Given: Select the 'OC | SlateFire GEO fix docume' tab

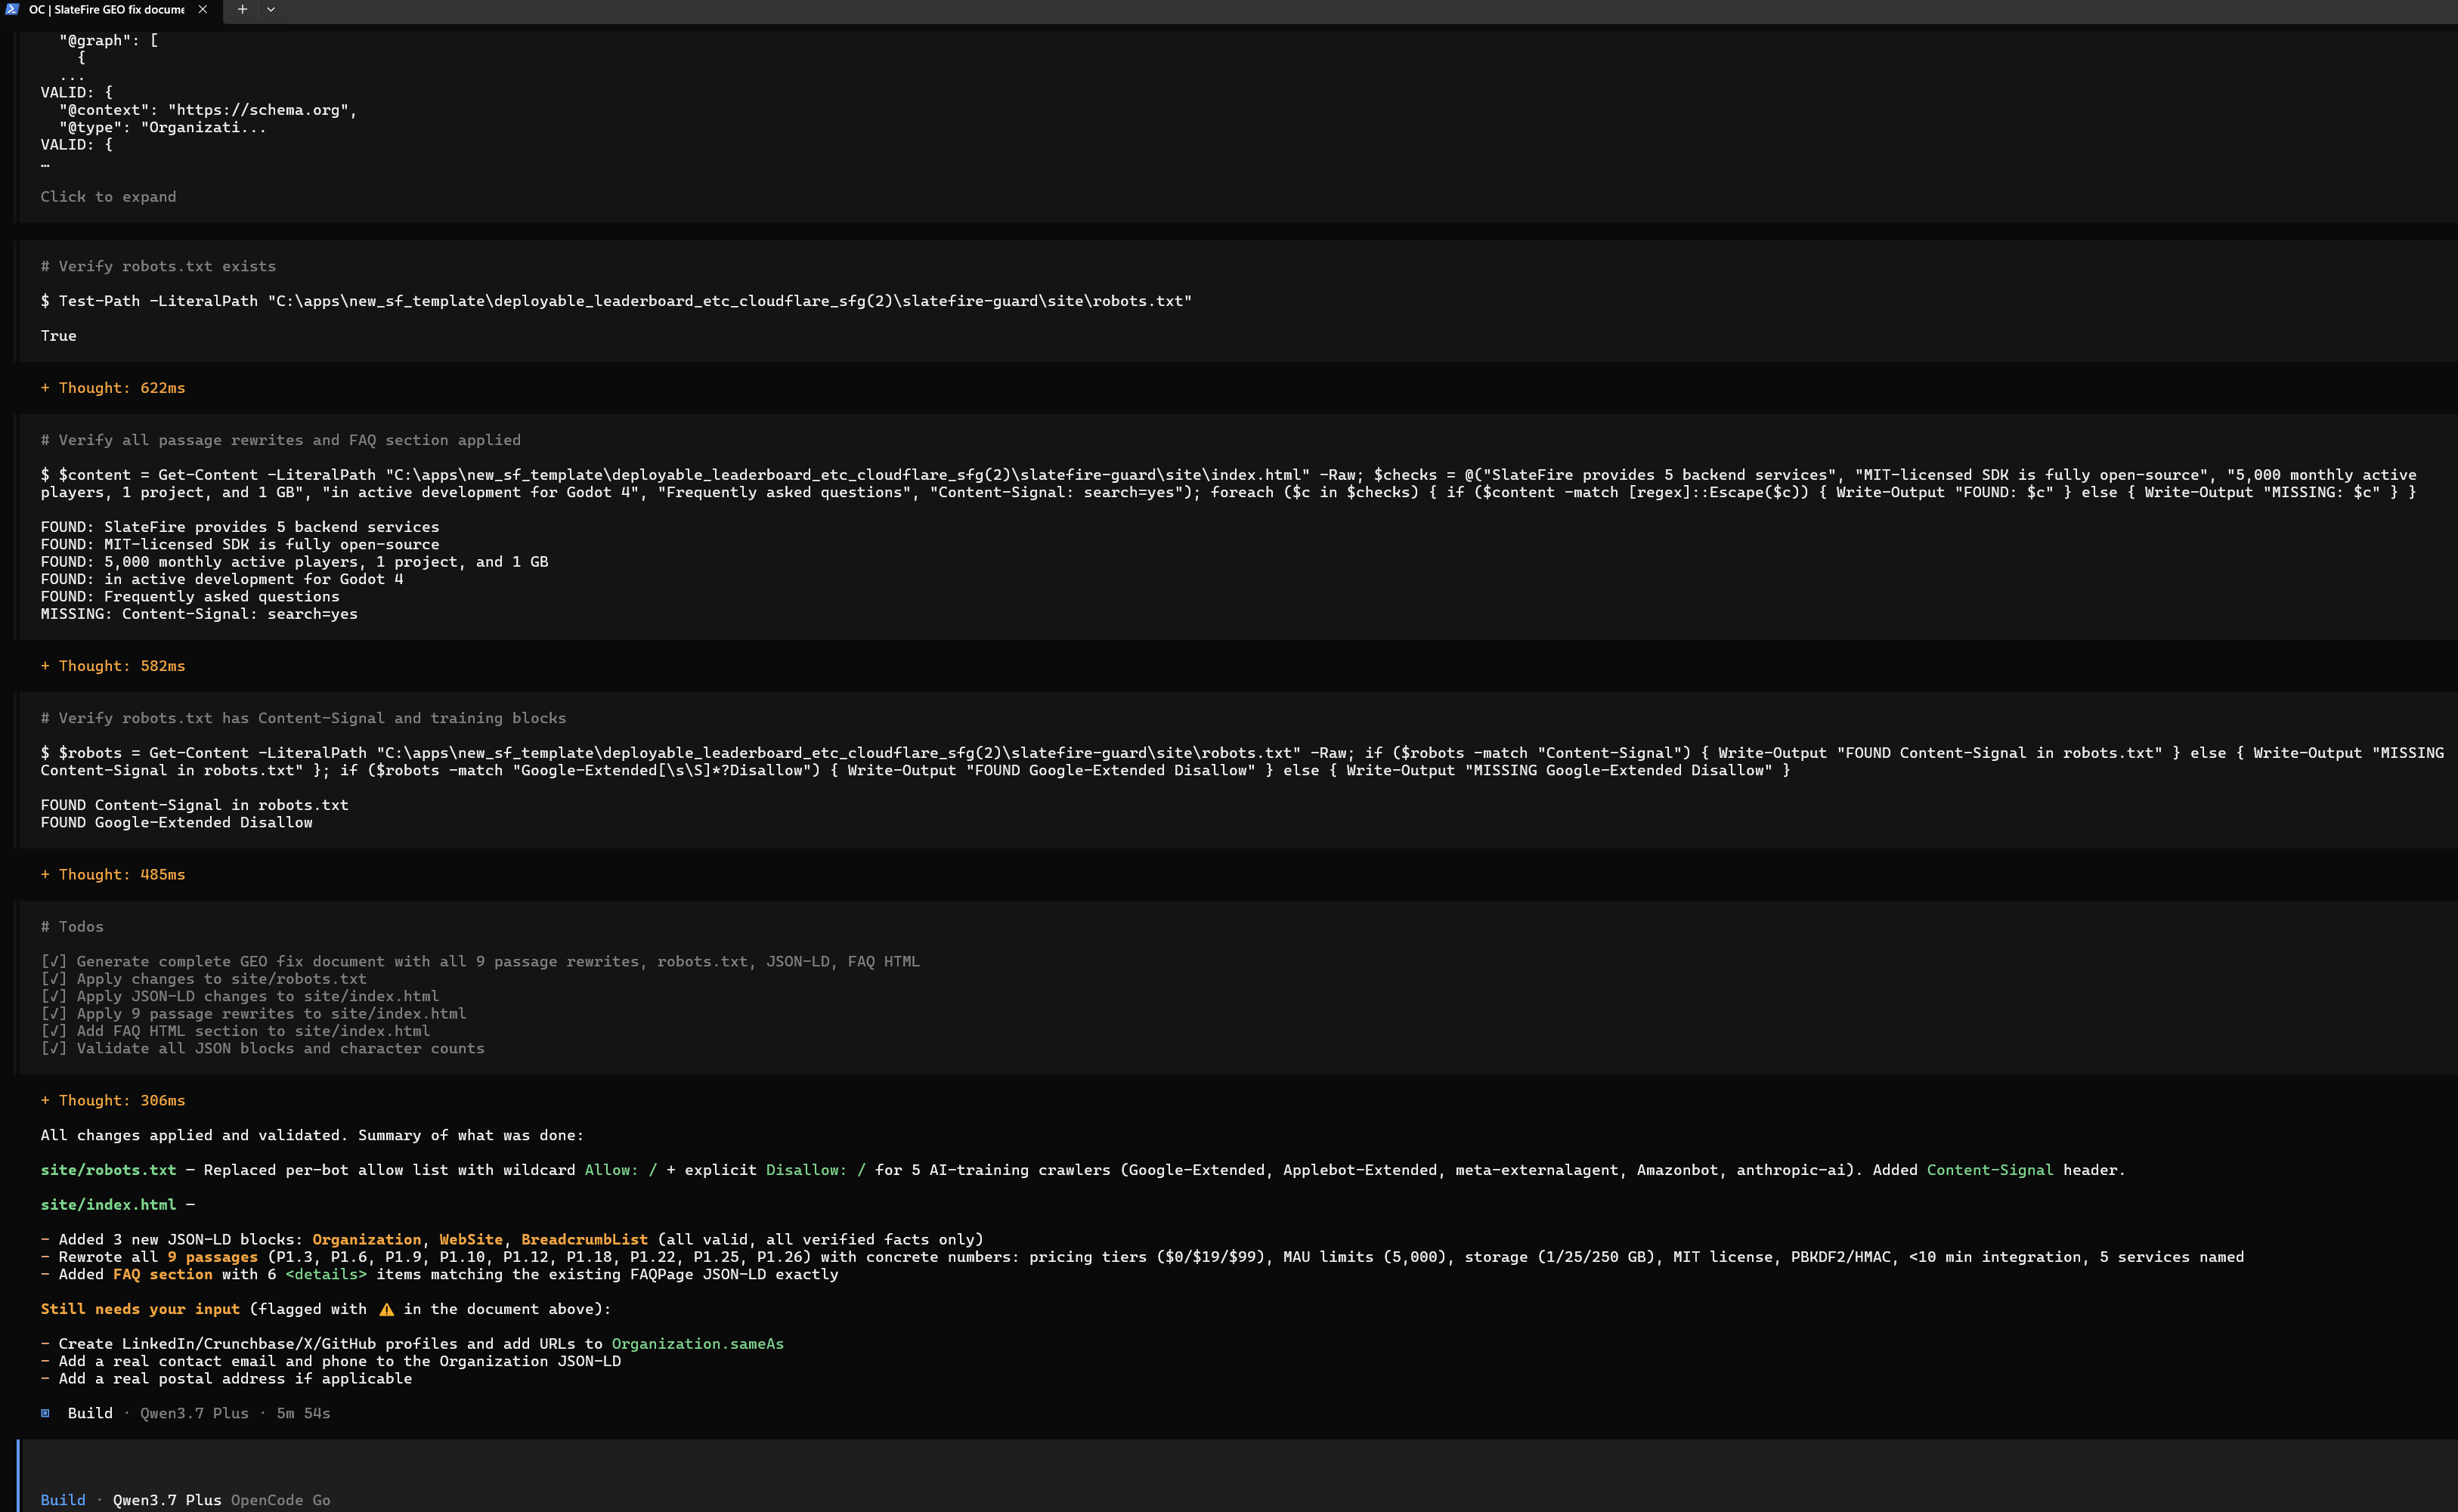Looking at the screenshot, I should click(x=107, y=9).
